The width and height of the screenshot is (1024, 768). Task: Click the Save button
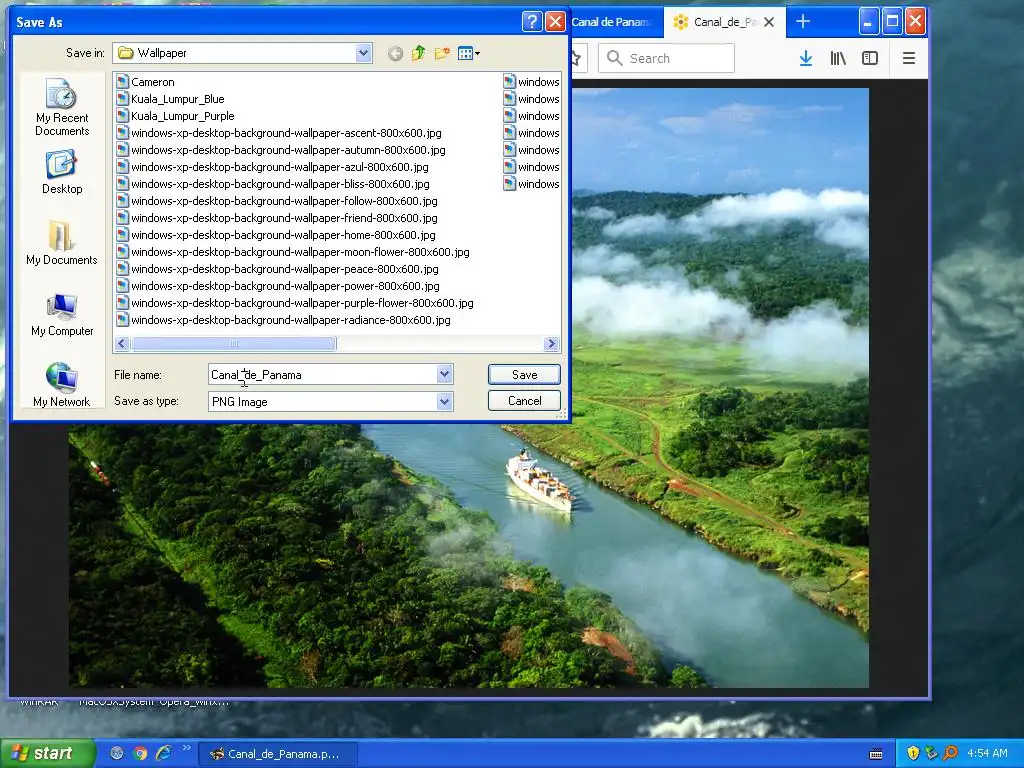coord(524,374)
